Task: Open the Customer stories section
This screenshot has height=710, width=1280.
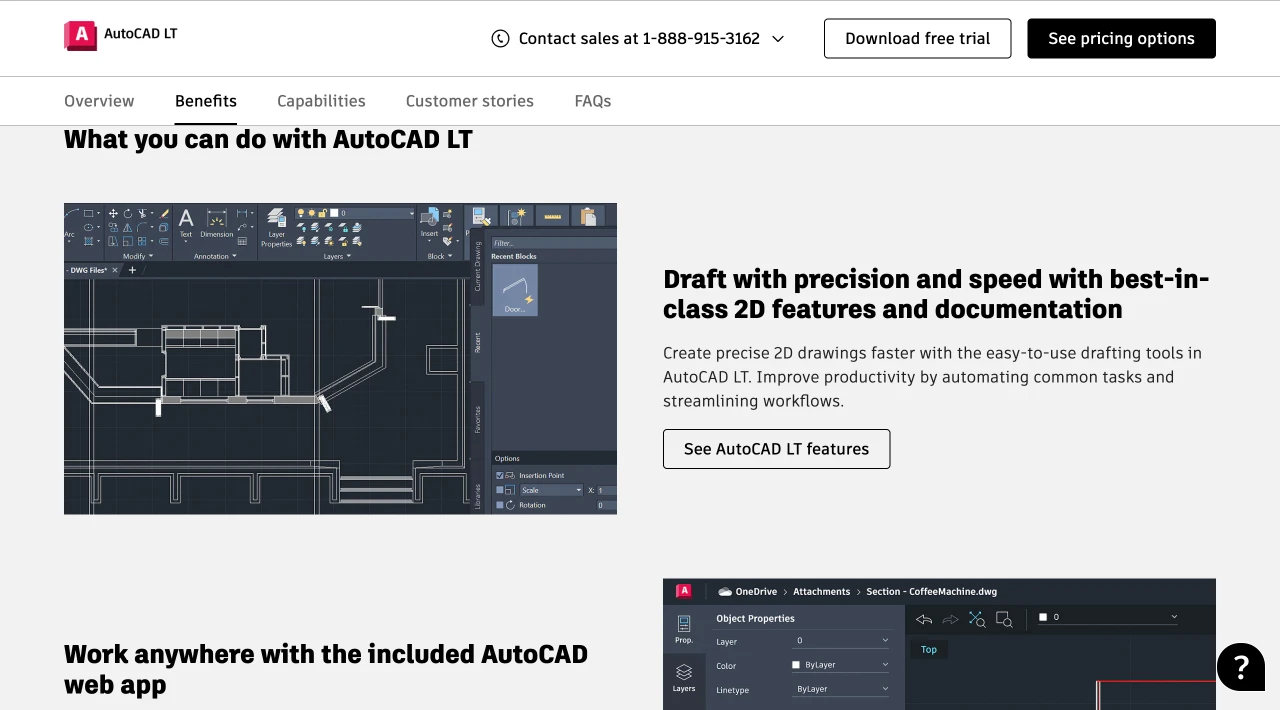Action: (469, 101)
